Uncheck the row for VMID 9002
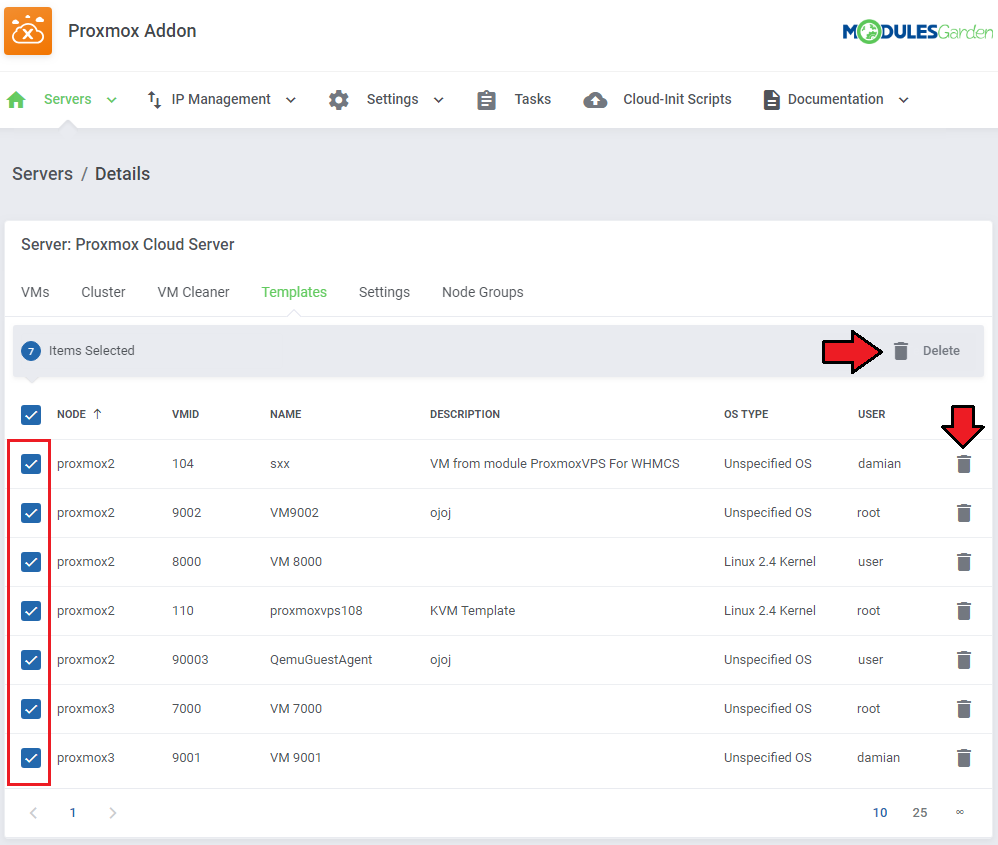The height and width of the screenshot is (845, 998). point(31,513)
